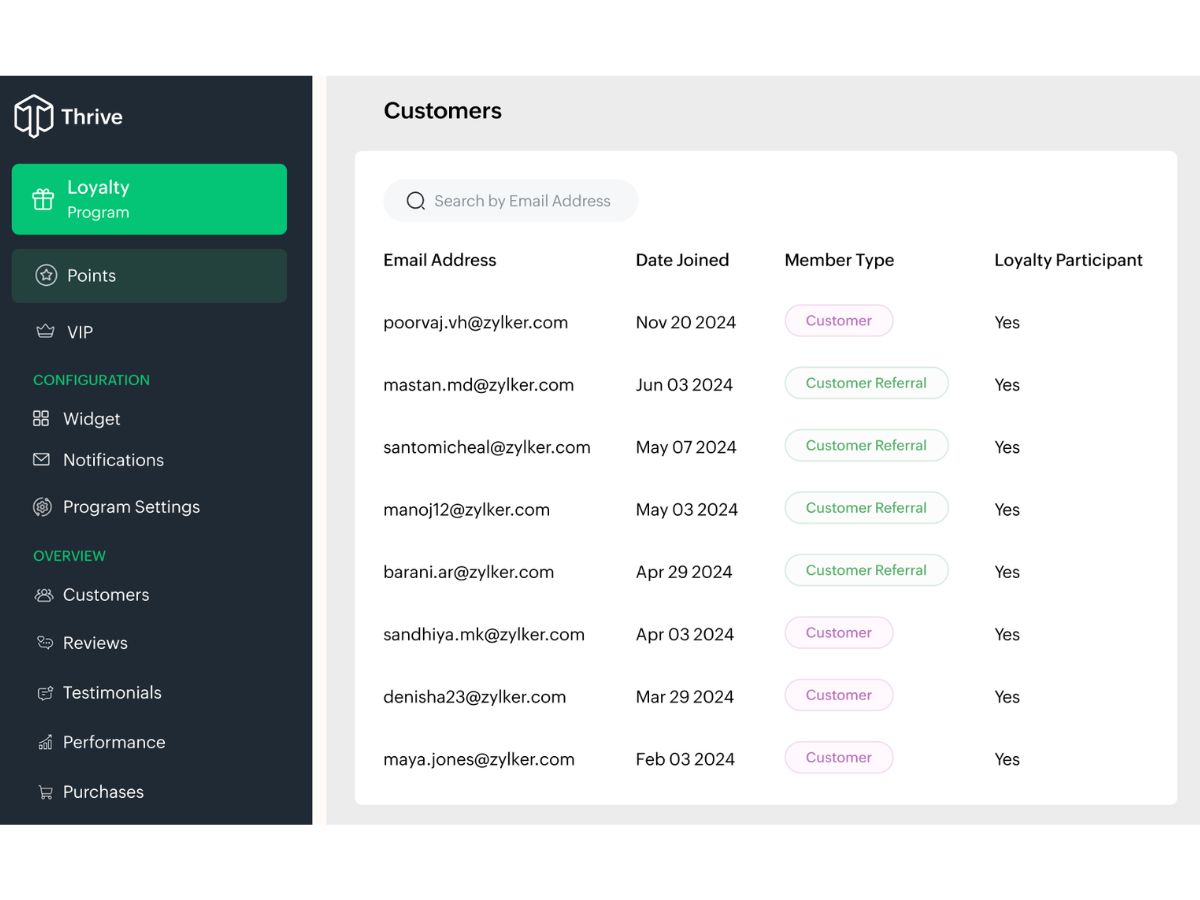Click the CONFIGURATION section label
1200x900 pixels.
[x=91, y=380]
